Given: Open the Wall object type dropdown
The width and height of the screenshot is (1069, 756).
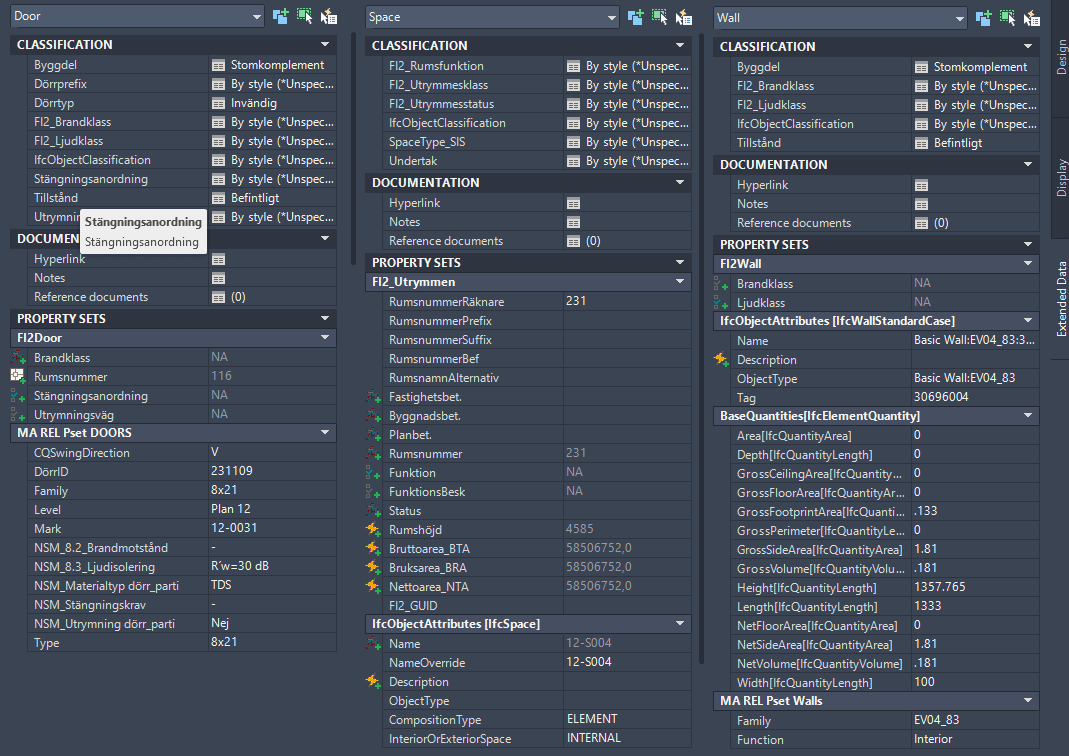Looking at the screenshot, I should (841, 18).
